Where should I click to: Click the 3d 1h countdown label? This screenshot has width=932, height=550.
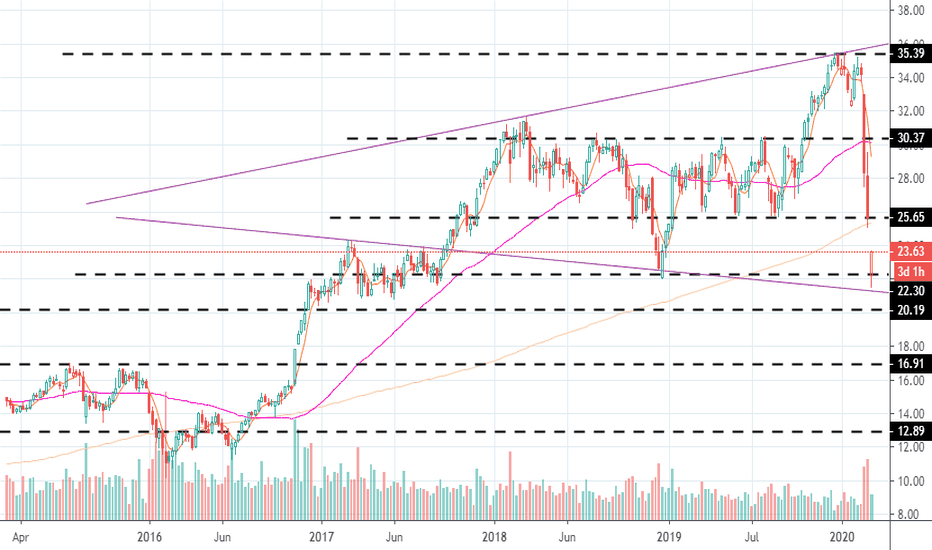tap(911, 272)
